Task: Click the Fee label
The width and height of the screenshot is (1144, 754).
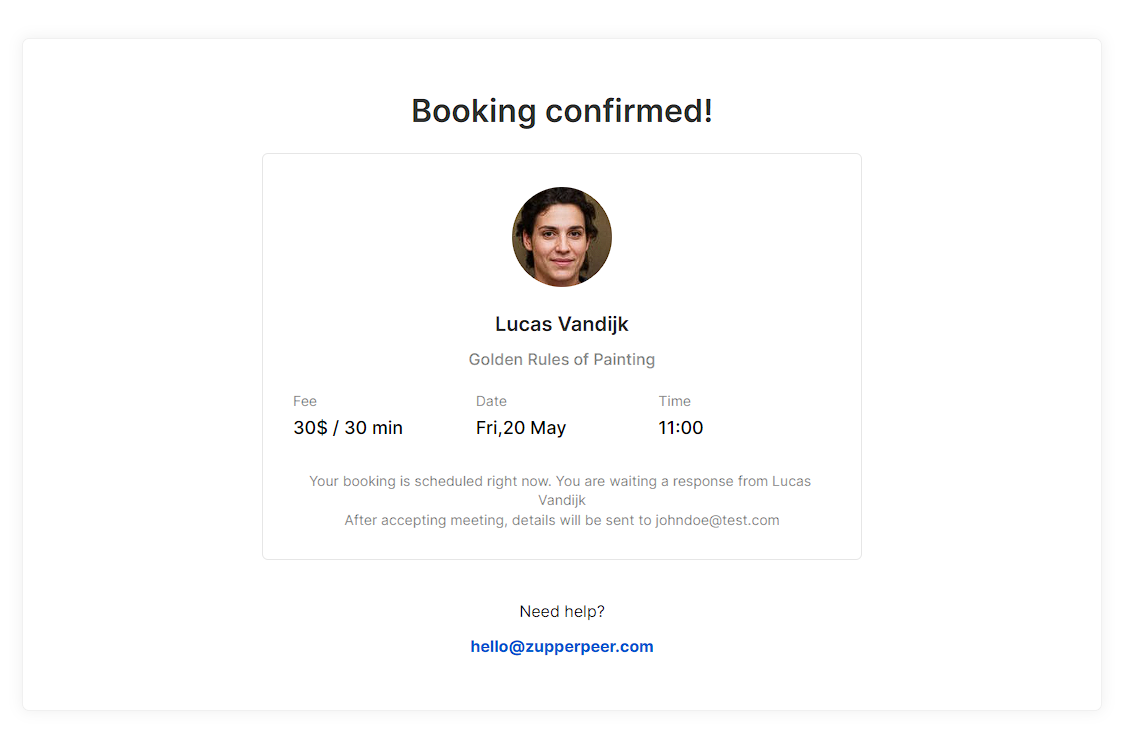Action: pyautogui.click(x=304, y=401)
